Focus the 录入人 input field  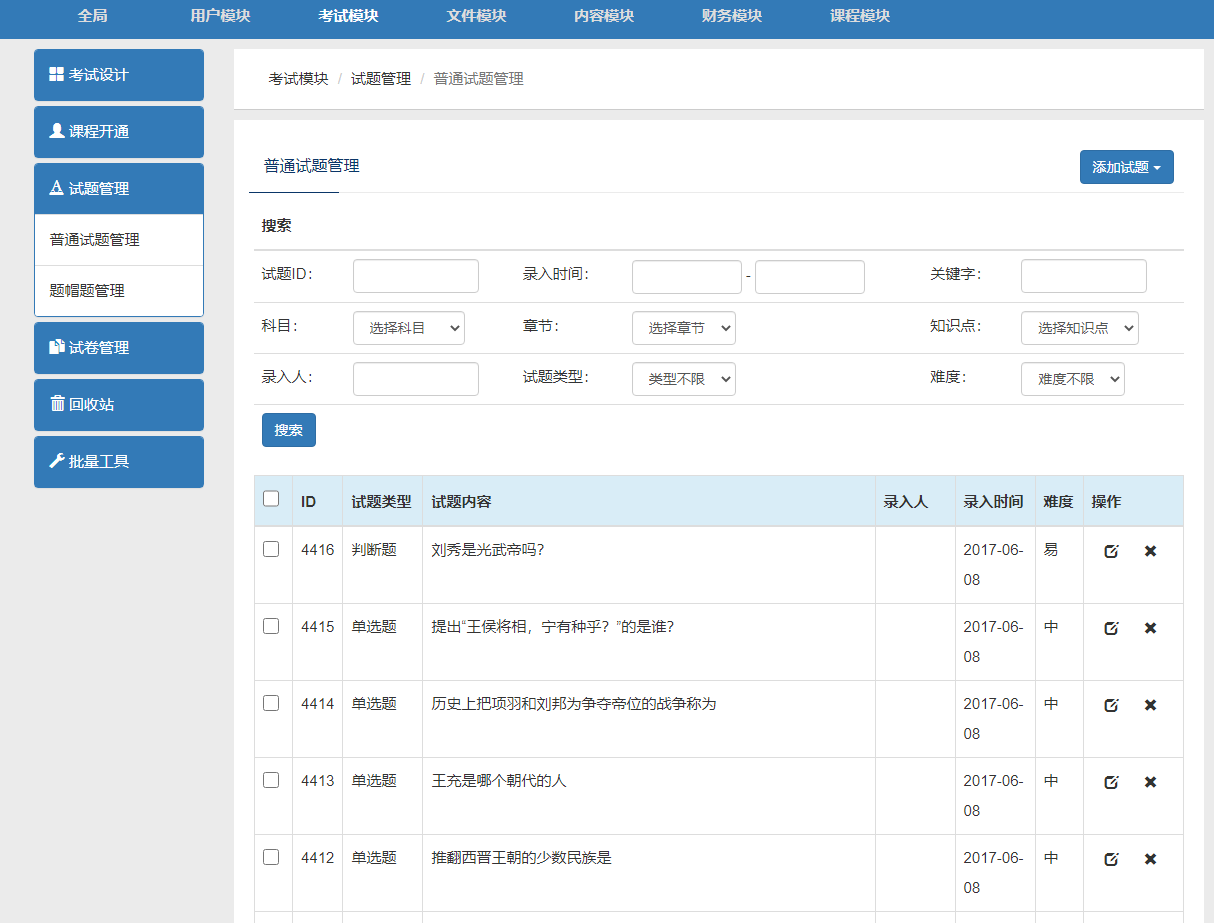pyautogui.click(x=416, y=379)
